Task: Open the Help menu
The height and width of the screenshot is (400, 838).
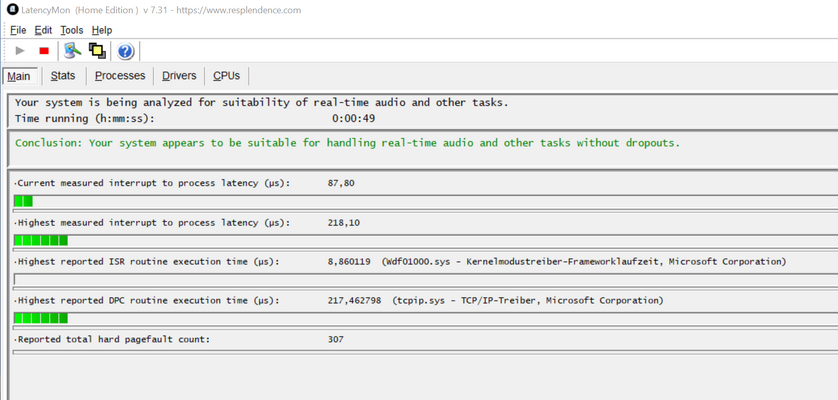Action: tap(102, 30)
